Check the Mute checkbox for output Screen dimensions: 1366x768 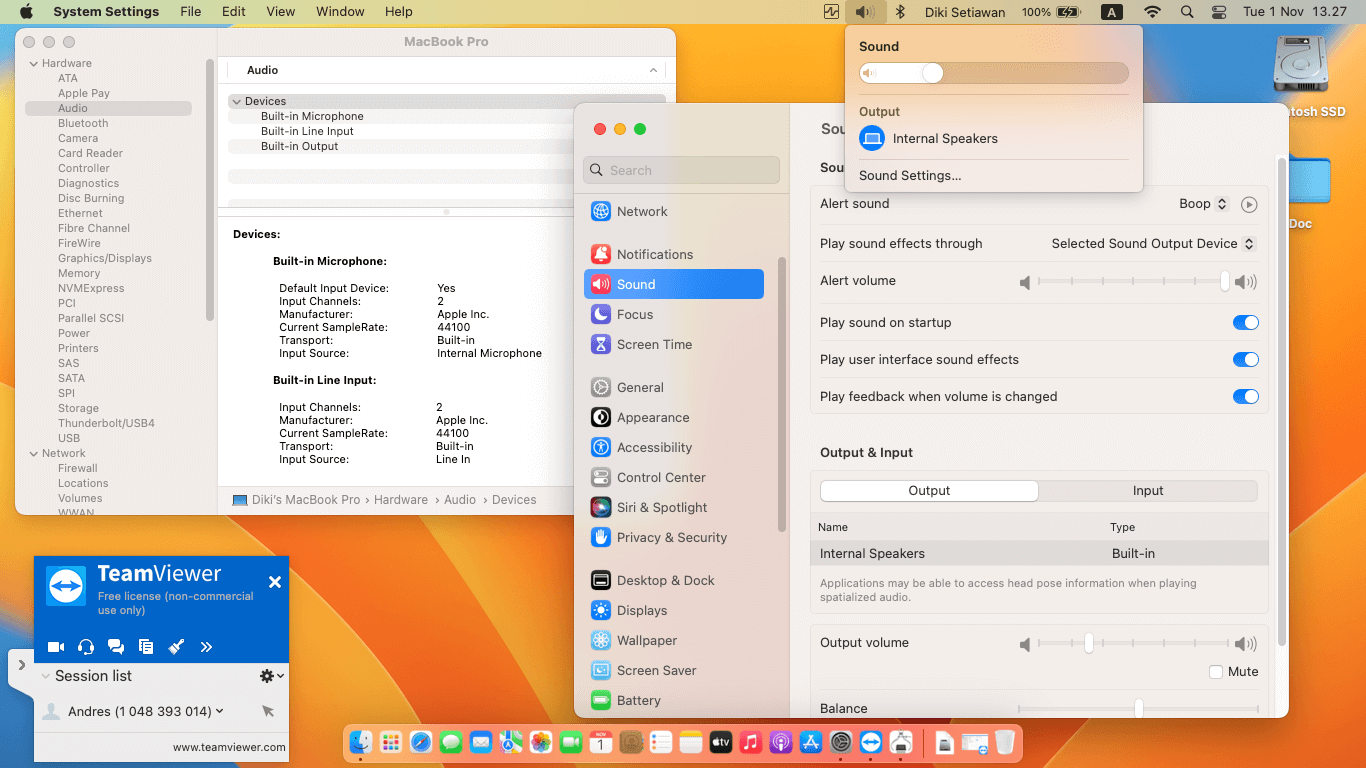tap(1216, 672)
